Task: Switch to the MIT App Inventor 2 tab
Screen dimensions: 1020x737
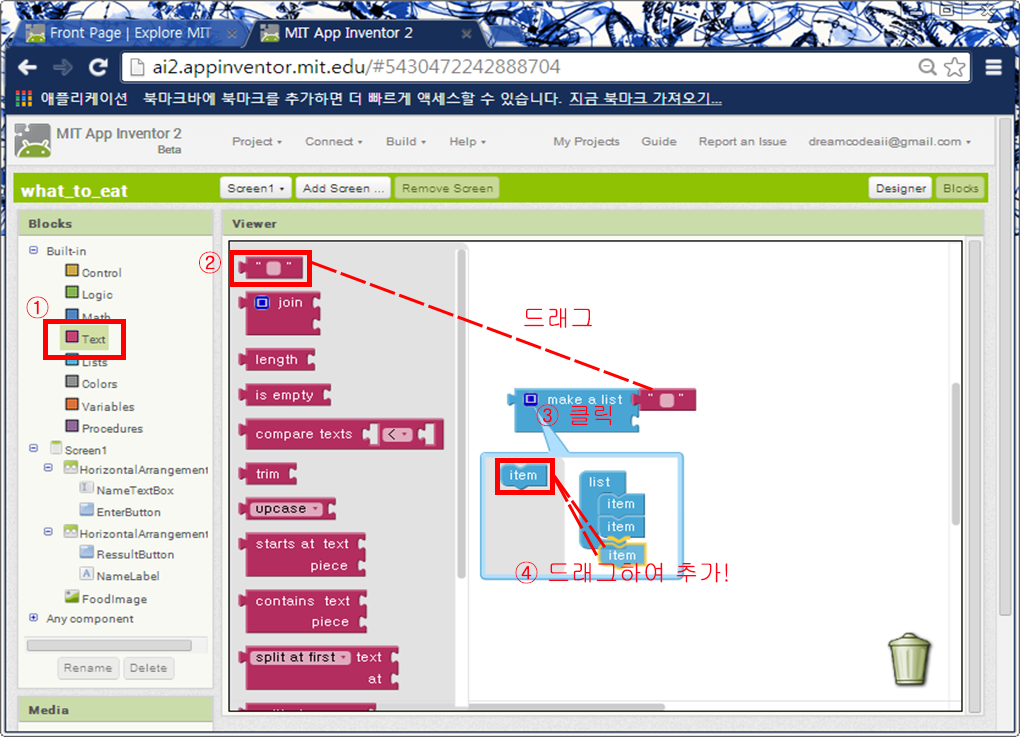Action: [x=362, y=33]
